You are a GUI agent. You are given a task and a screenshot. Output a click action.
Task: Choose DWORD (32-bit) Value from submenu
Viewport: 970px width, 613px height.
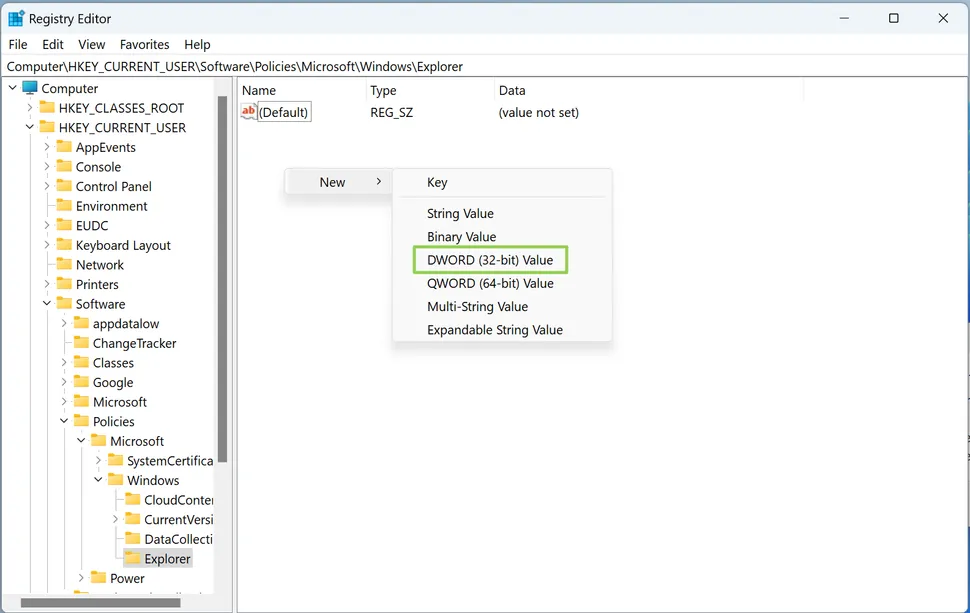[x=489, y=260]
